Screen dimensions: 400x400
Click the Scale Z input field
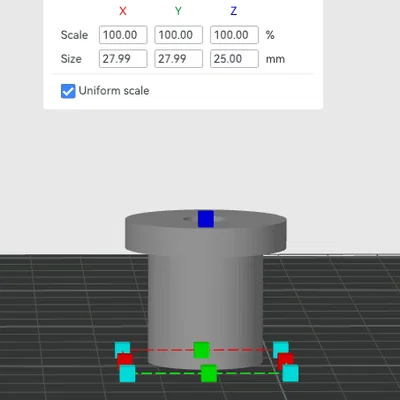point(234,35)
